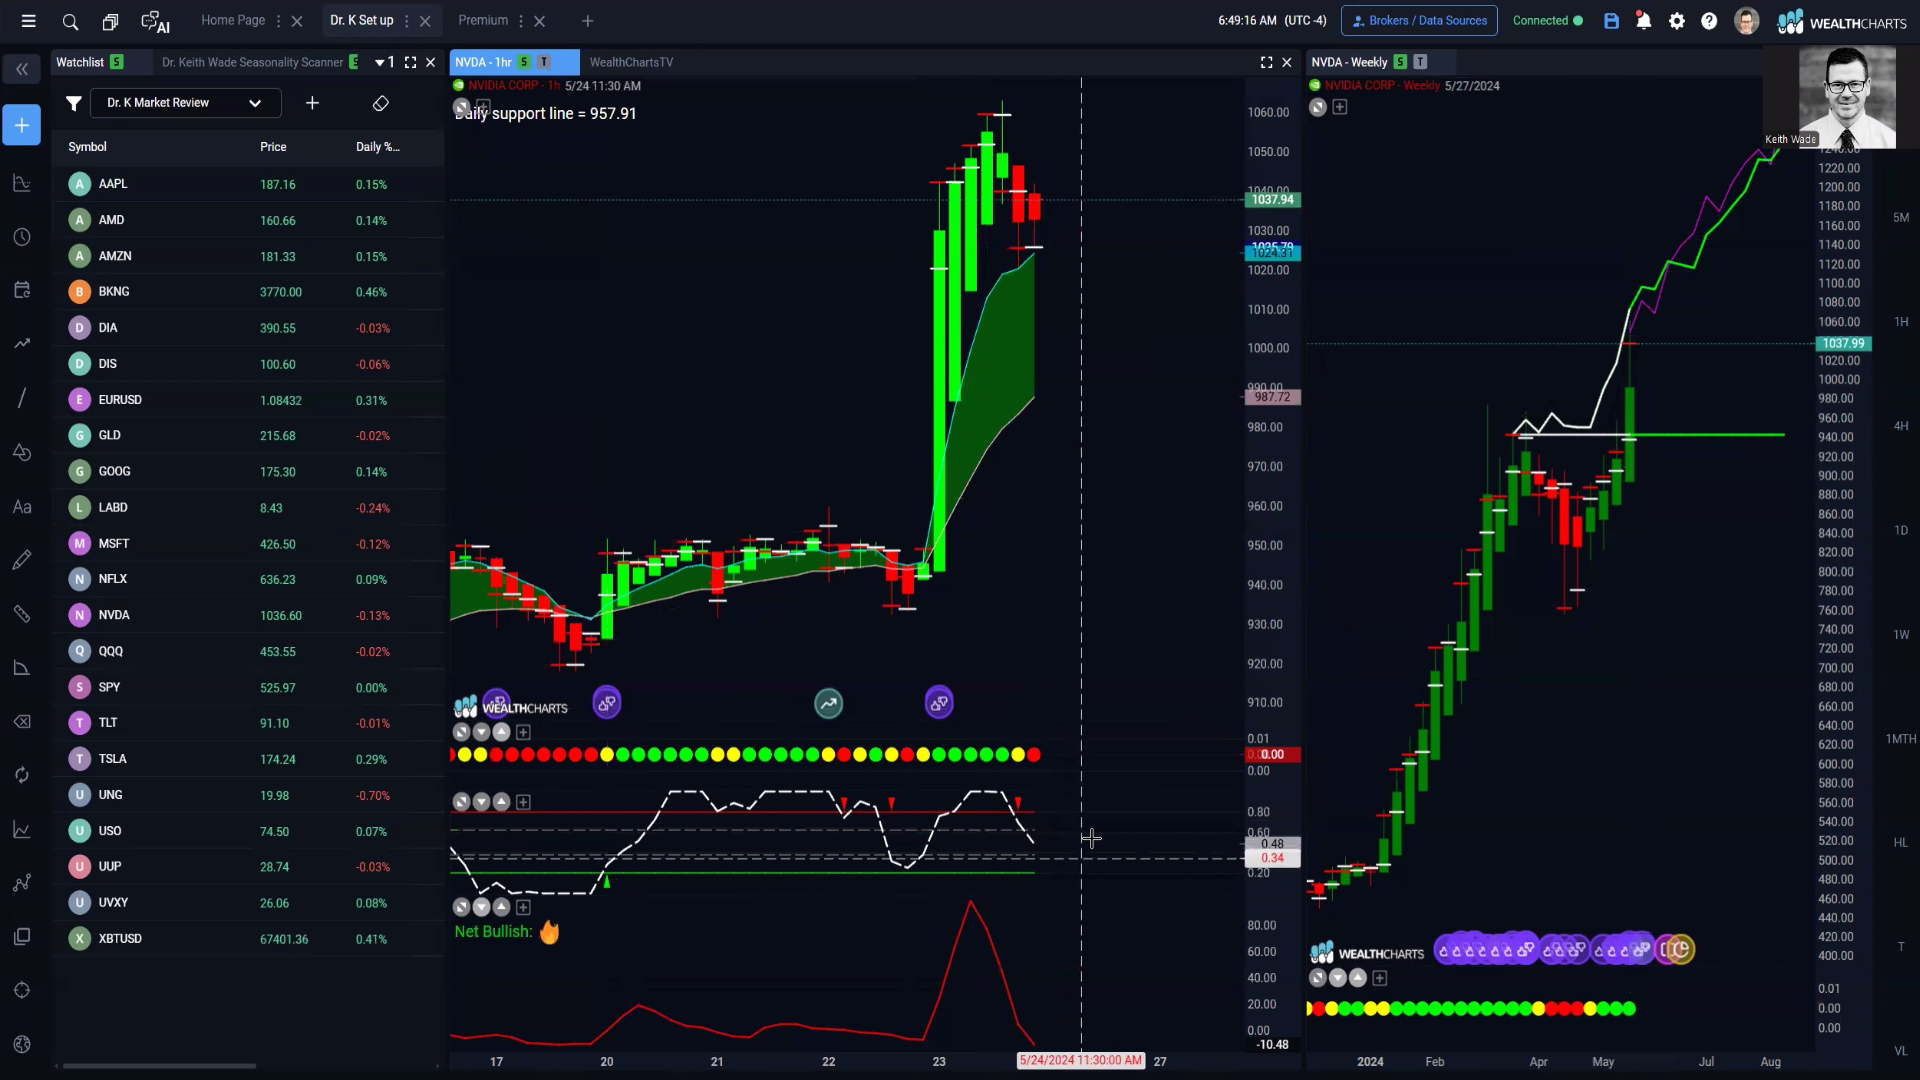Add indicator to NVDA weekly chart
This screenshot has width=1920, height=1080.
(x=1340, y=107)
